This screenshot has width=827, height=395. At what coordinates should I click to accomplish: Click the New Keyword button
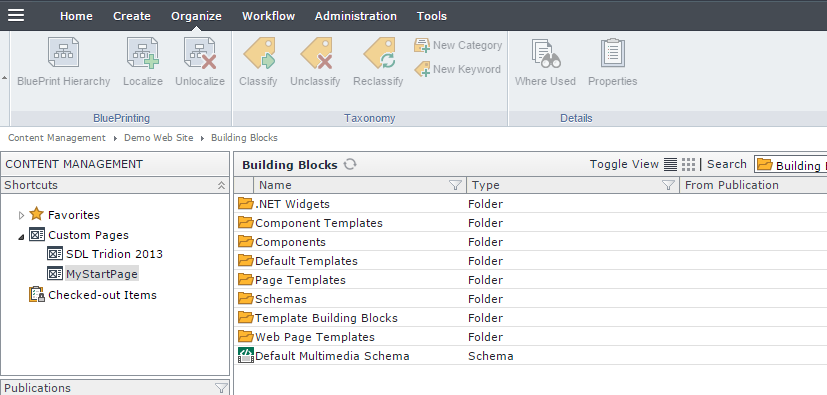[457, 69]
